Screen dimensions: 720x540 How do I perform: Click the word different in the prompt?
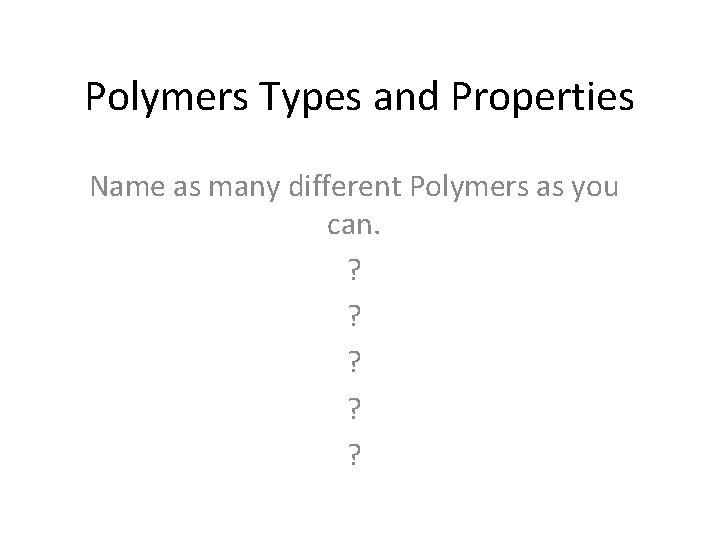pos(345,186)
